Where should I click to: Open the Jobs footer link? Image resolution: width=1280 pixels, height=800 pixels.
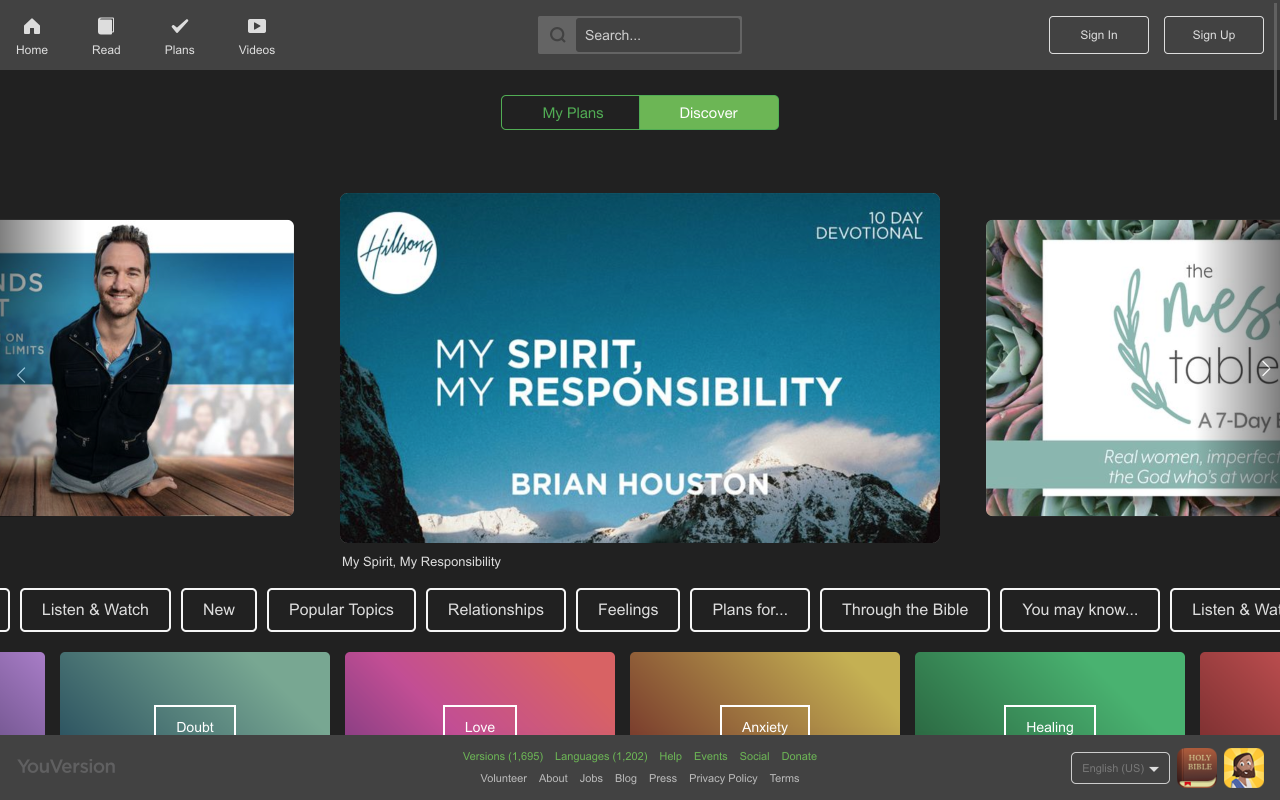tap(591, 779)
